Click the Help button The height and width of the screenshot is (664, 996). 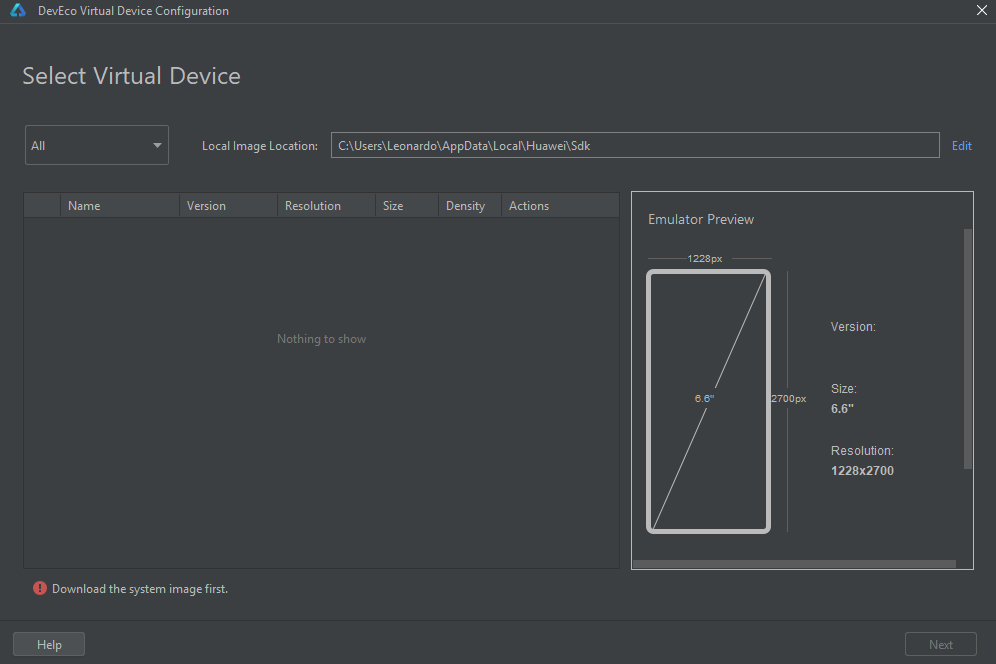point(49,644)
